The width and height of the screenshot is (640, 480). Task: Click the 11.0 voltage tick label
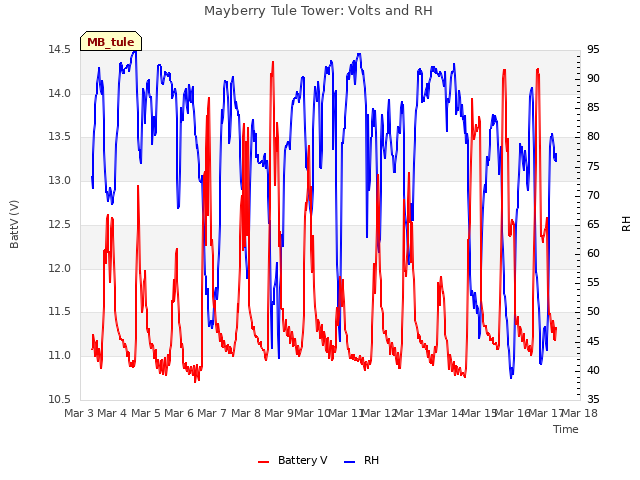pyautogui.click(x=59, y=356)
